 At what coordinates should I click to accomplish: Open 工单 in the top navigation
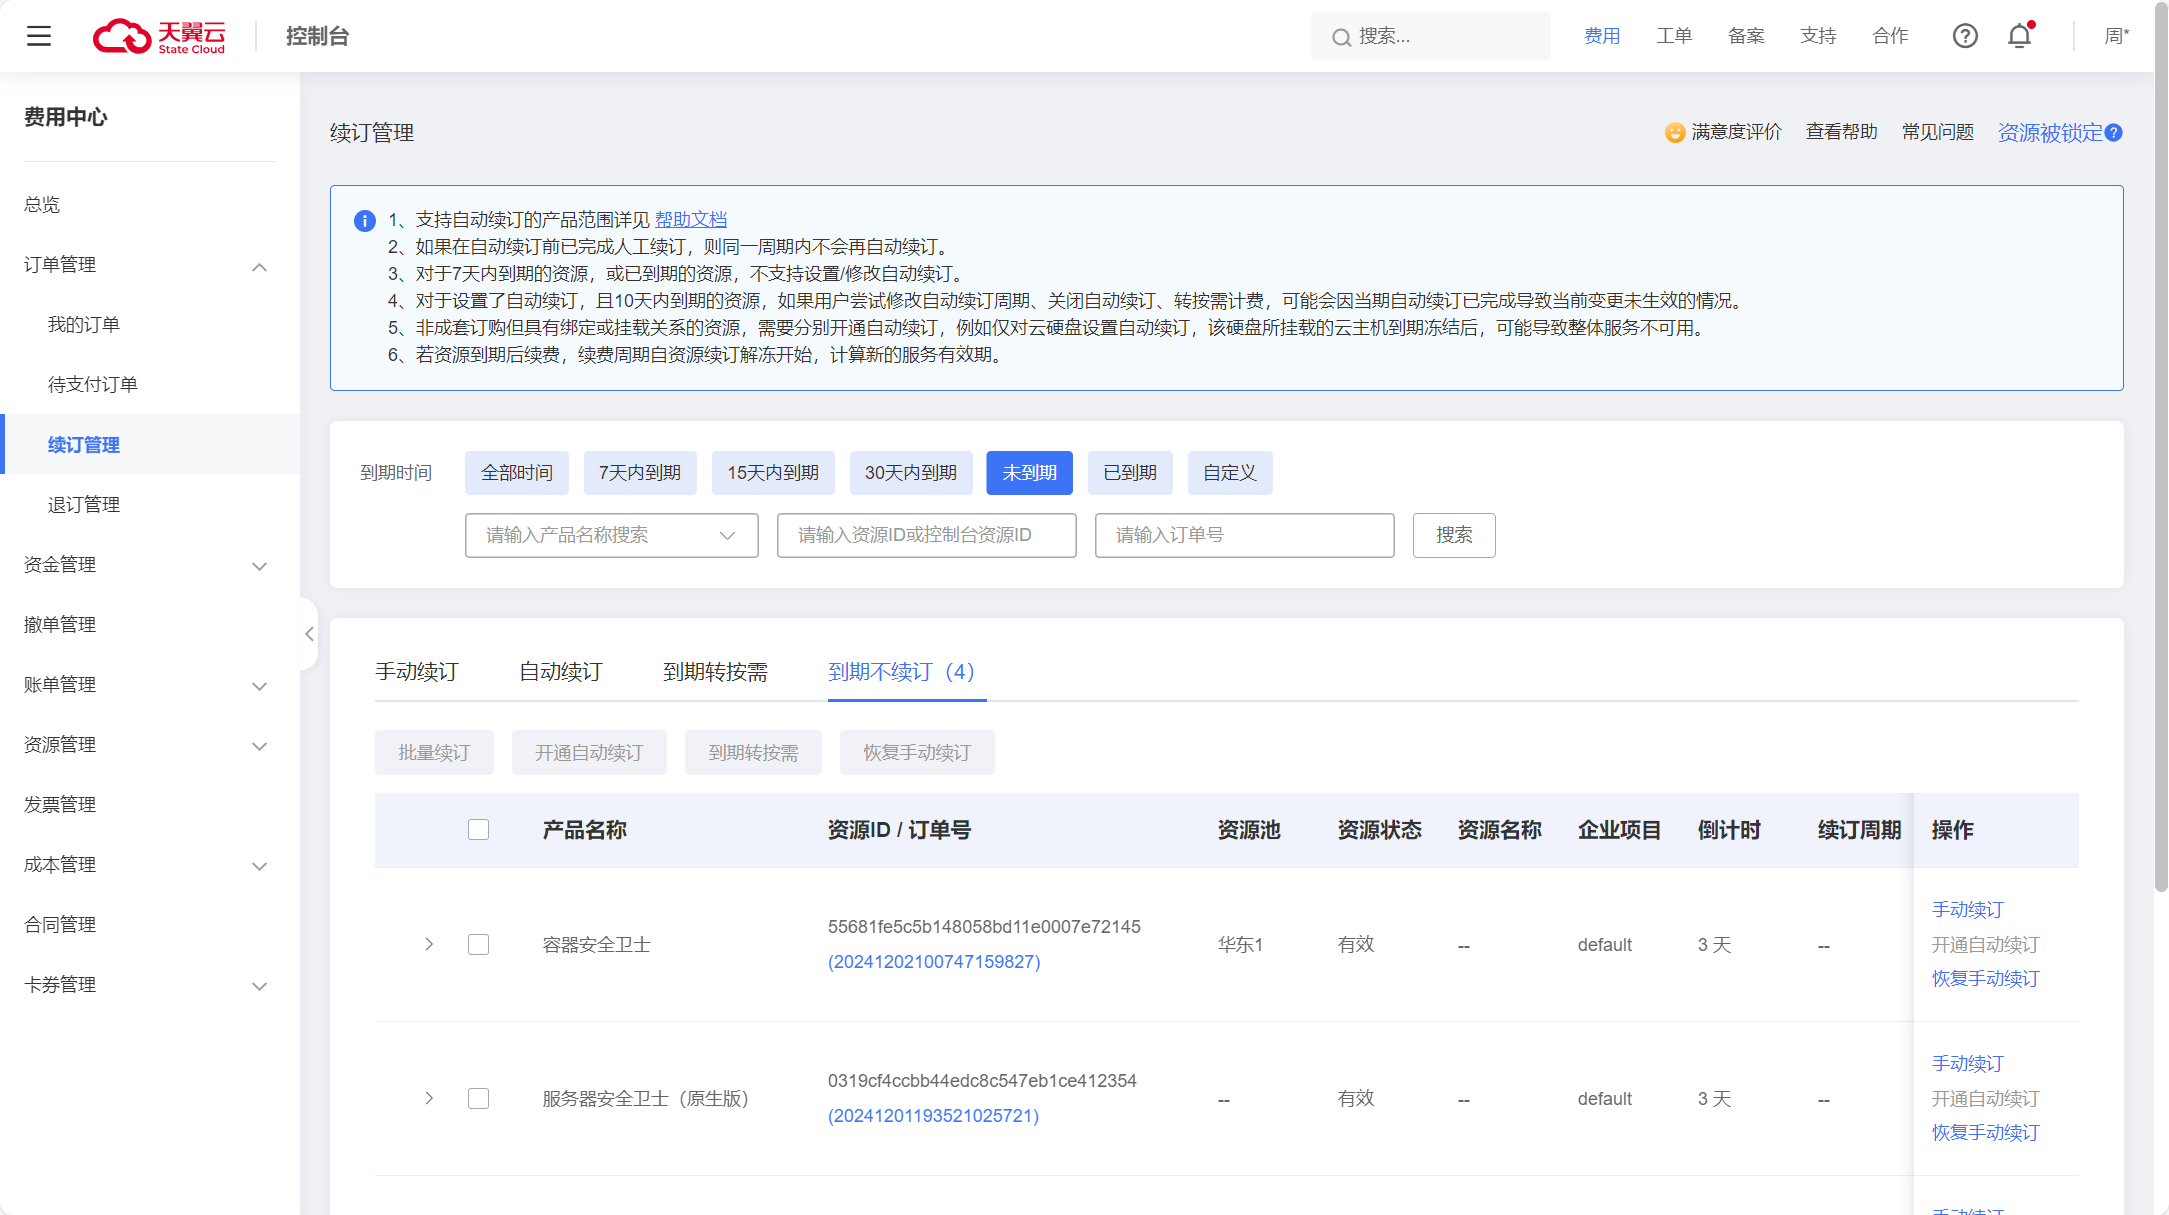click(x=1674, y=36)
